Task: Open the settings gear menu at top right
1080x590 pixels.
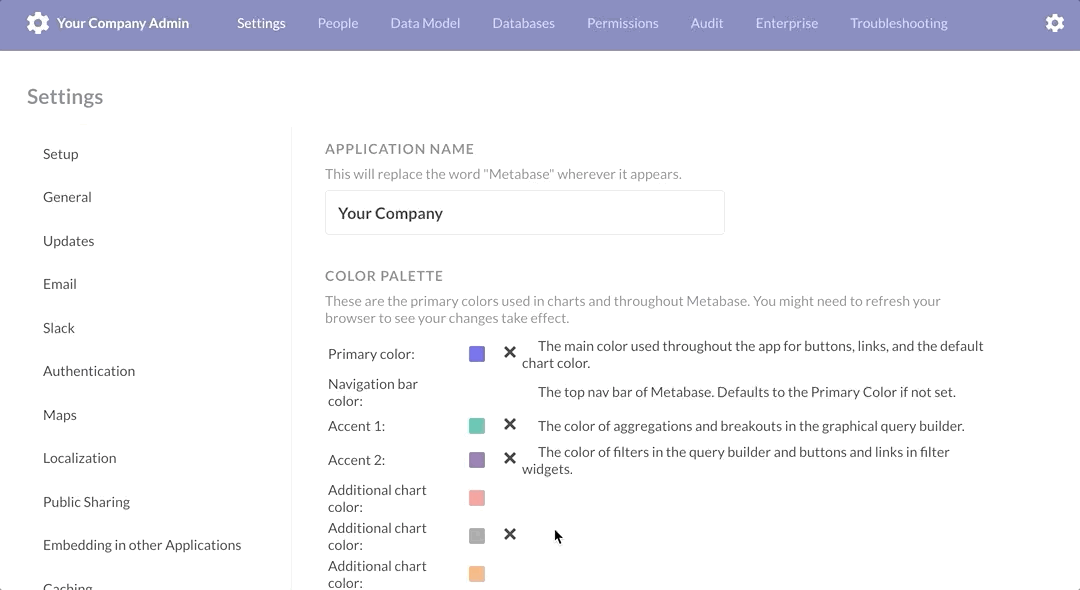Action: [x=1055, y=23]
